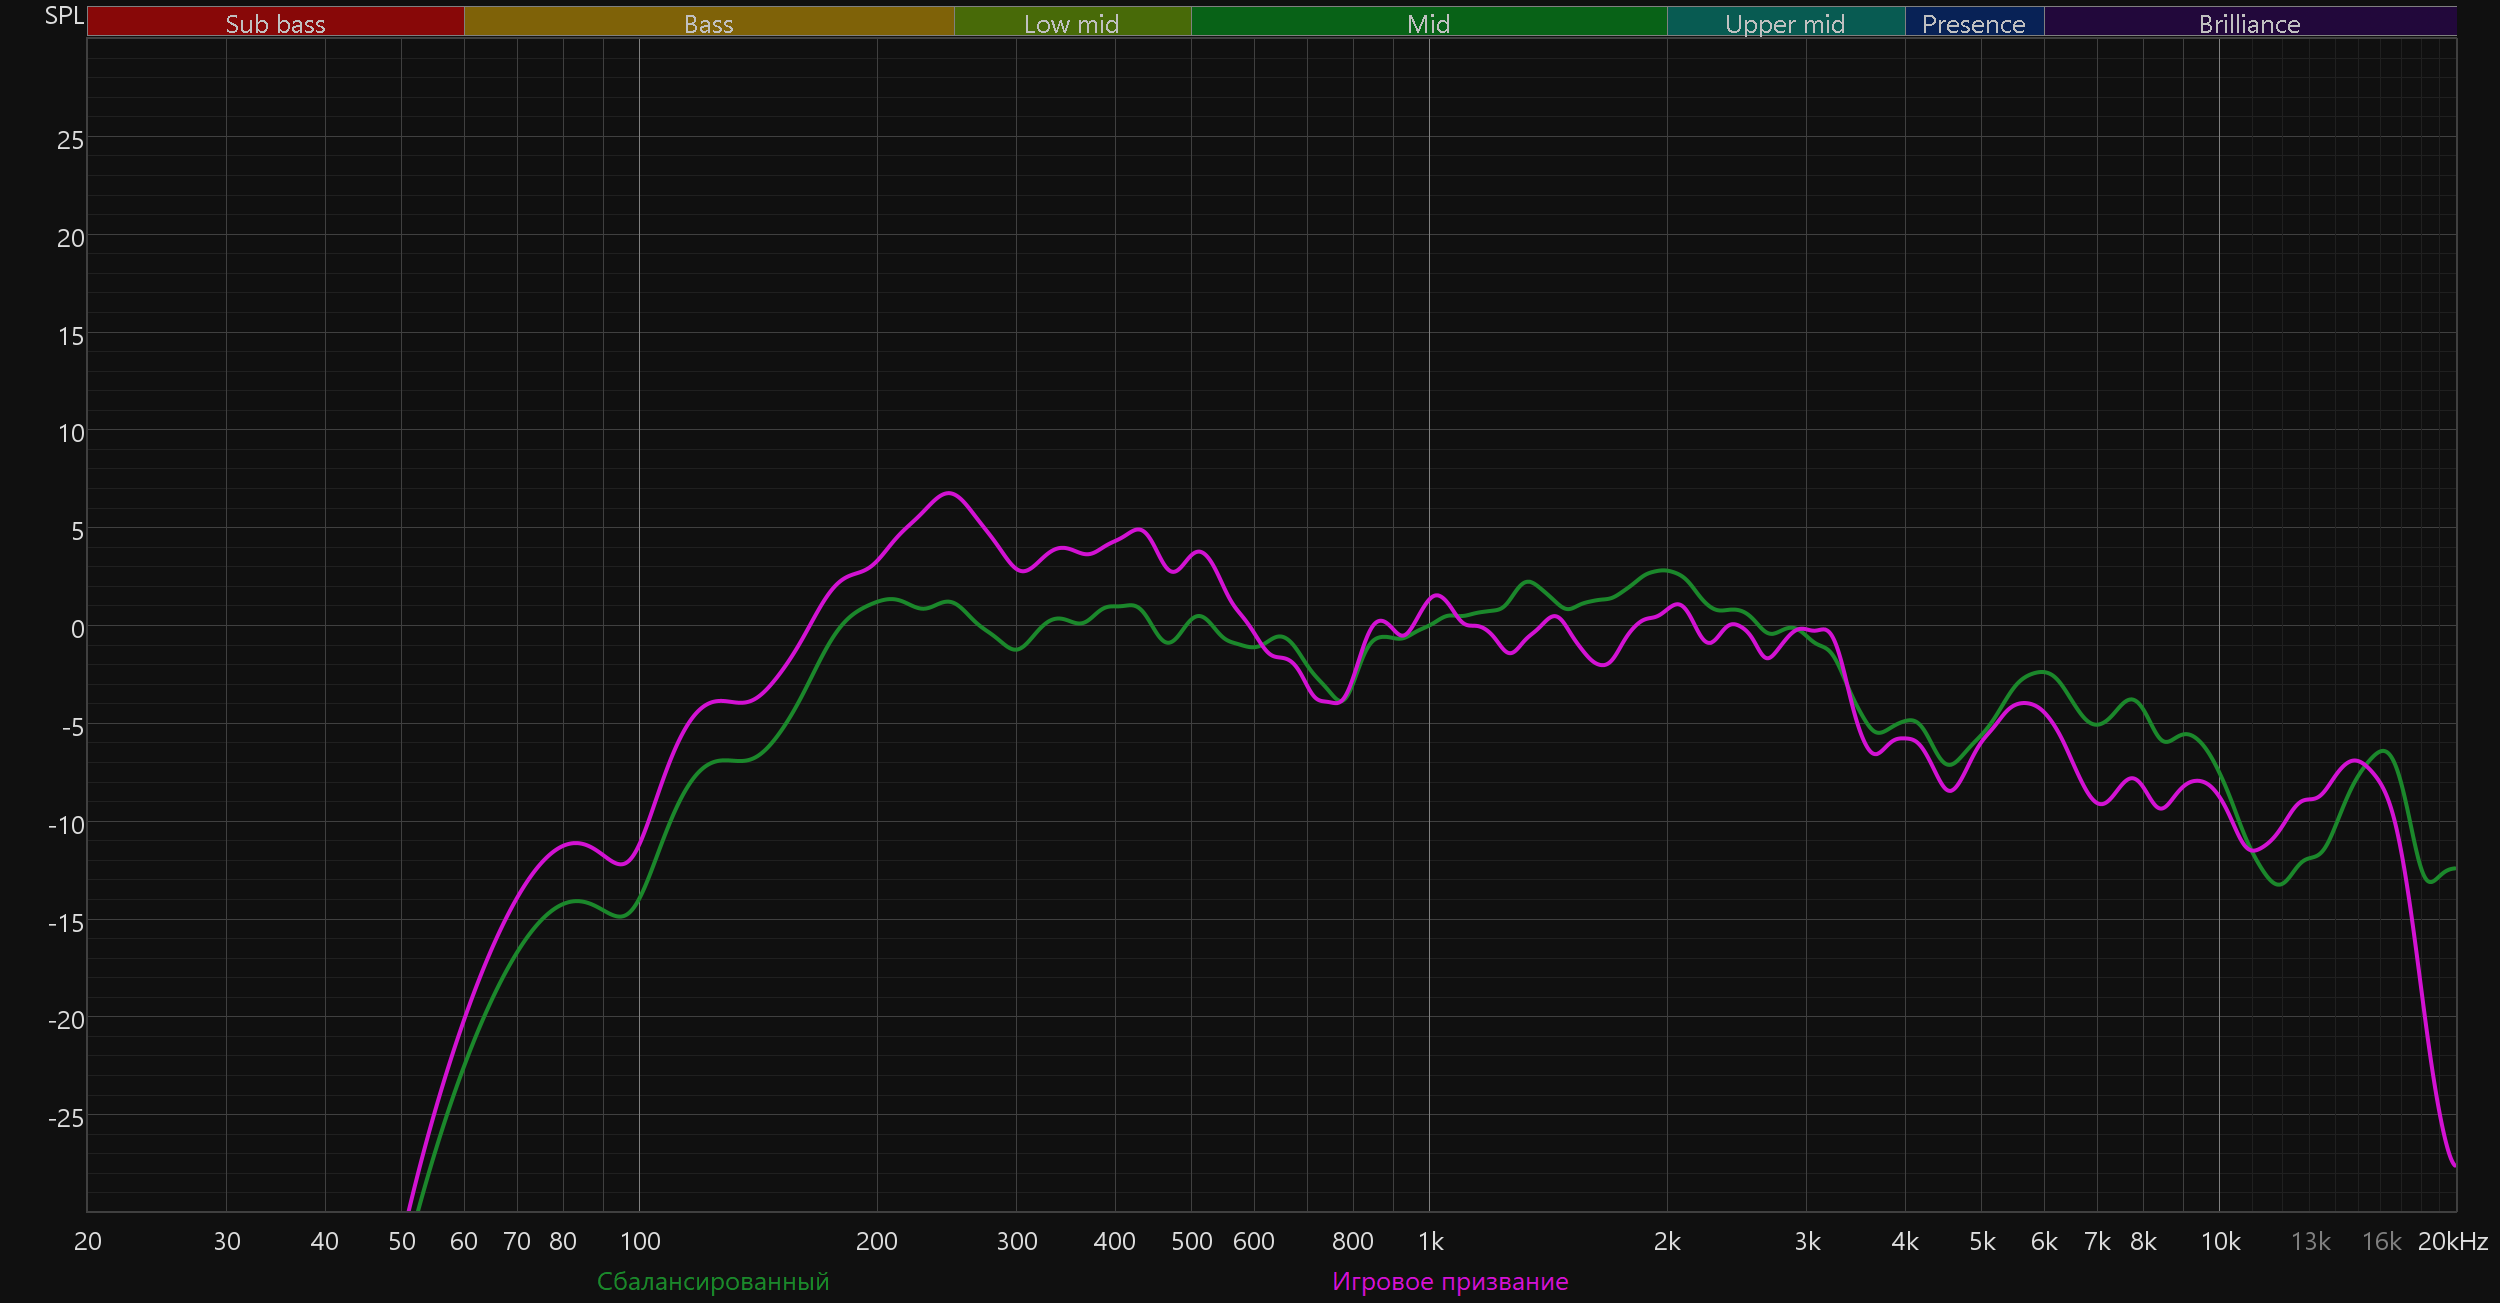Viewport: 2500px width, 1303px height.
Task: Click the Brilliance band header
Action: pyautogui.click(x=2249, y=23)
